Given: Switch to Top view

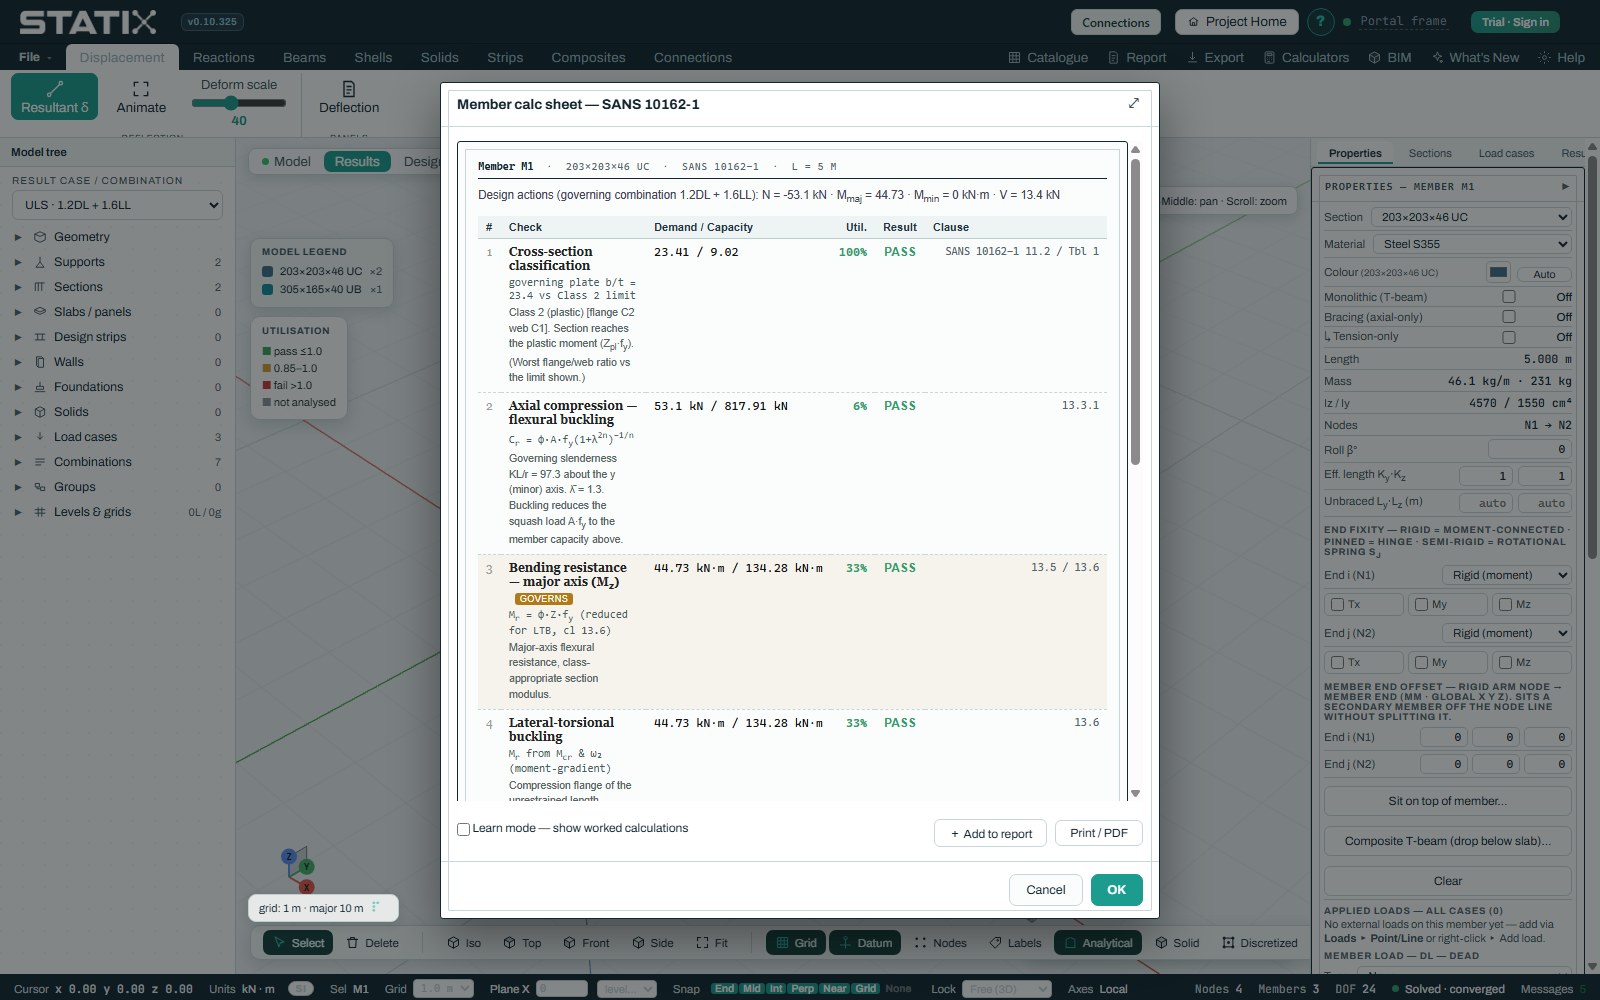Looking at the screenshot, I should point(522,943).
